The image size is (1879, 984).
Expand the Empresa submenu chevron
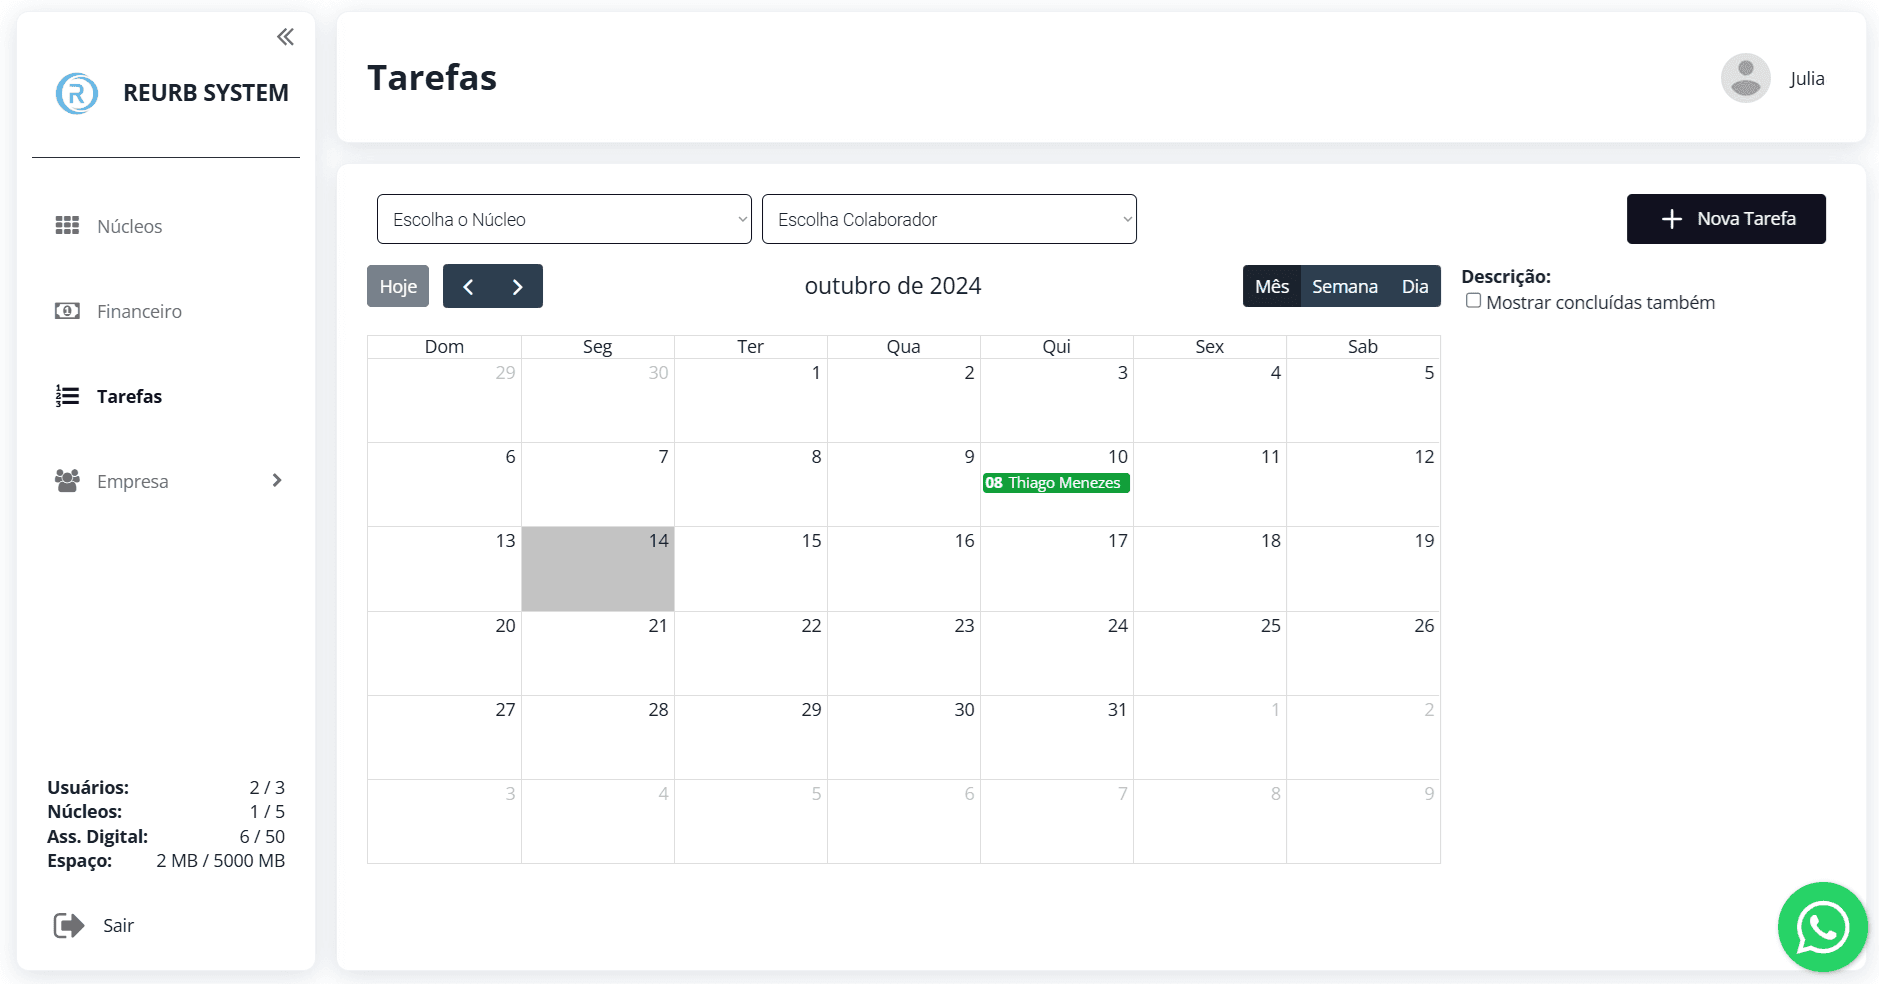[x=277, y=481]
